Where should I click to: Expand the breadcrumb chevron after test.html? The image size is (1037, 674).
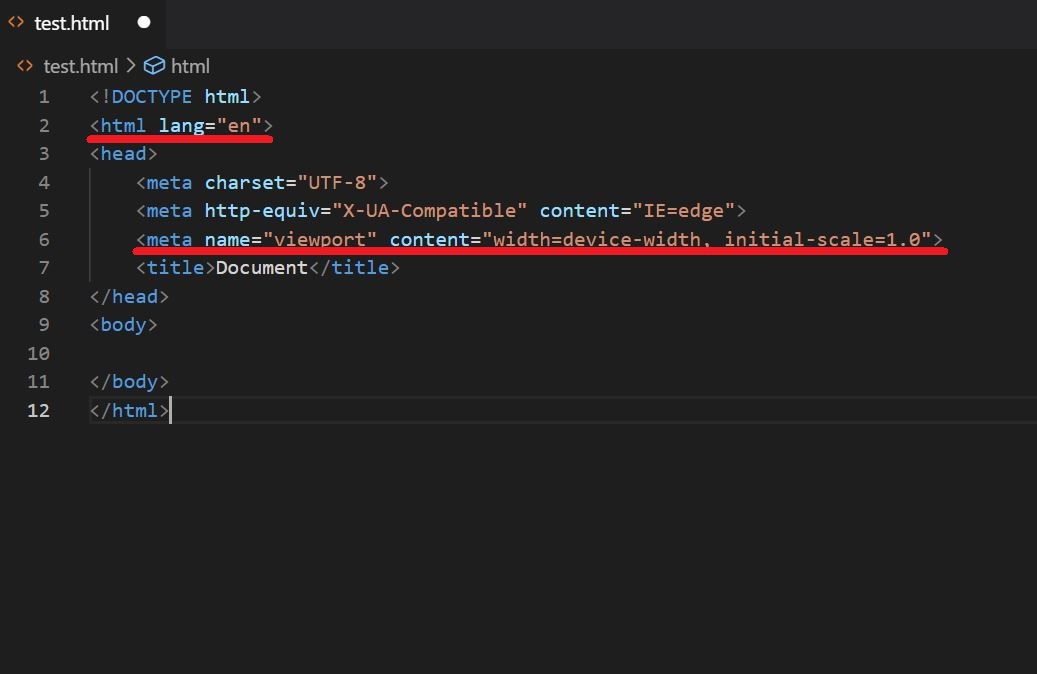click(x=129, y=65)
